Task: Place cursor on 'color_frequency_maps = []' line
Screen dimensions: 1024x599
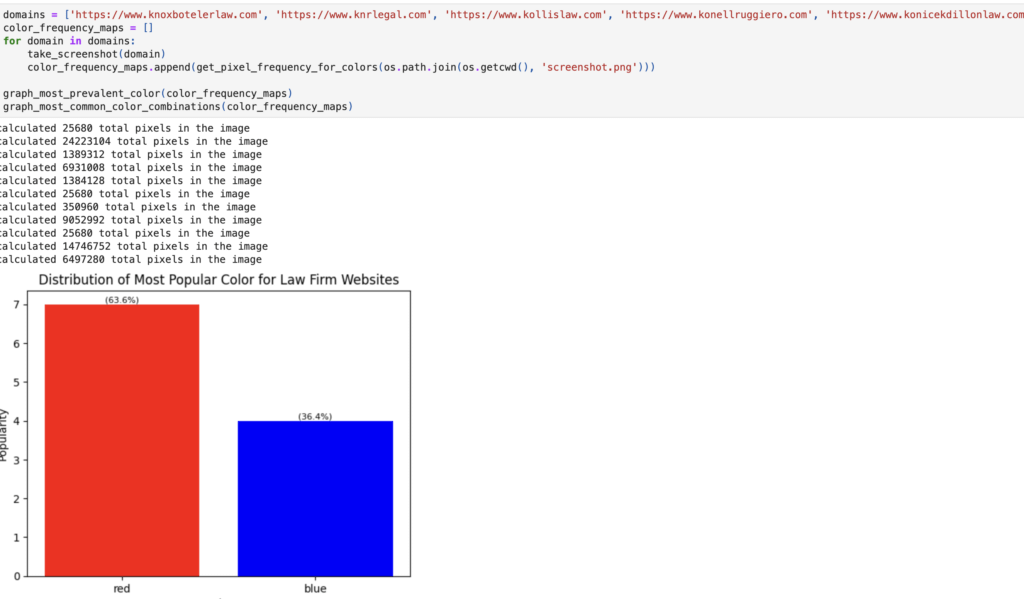Action: click(x=76, y=28)
